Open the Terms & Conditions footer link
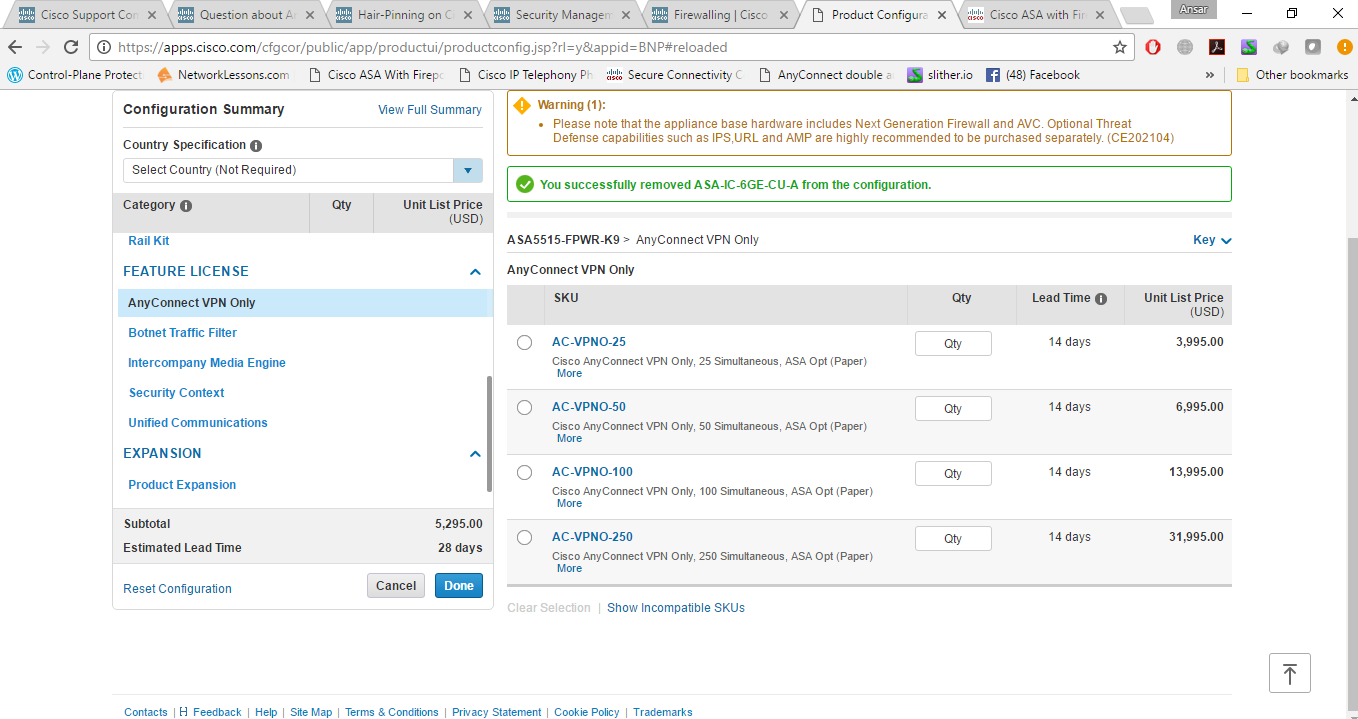Viewport: 1358px width, 719px height. (392, 712)
